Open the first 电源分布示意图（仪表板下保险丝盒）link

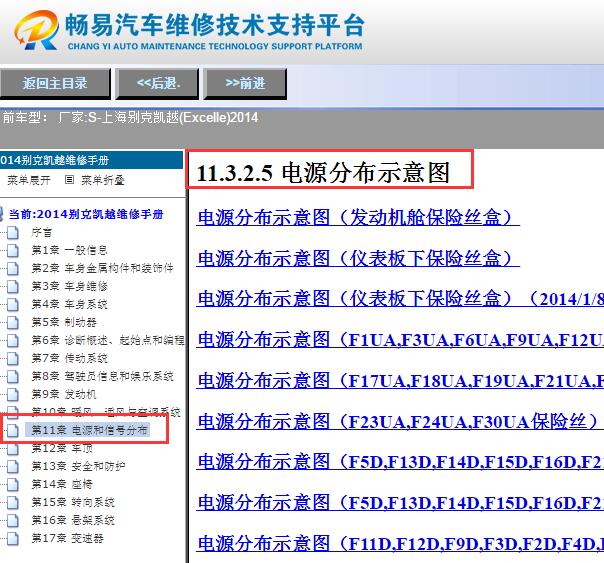click(358, 258)
